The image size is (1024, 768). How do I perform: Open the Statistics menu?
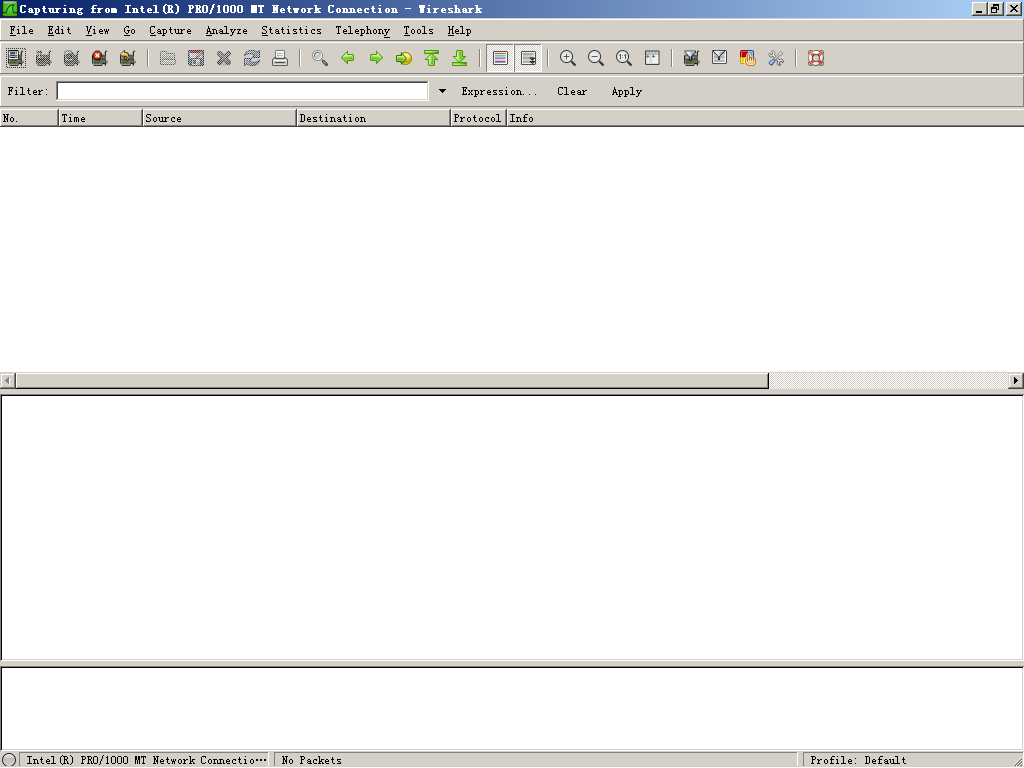click(x=291, y=31)
